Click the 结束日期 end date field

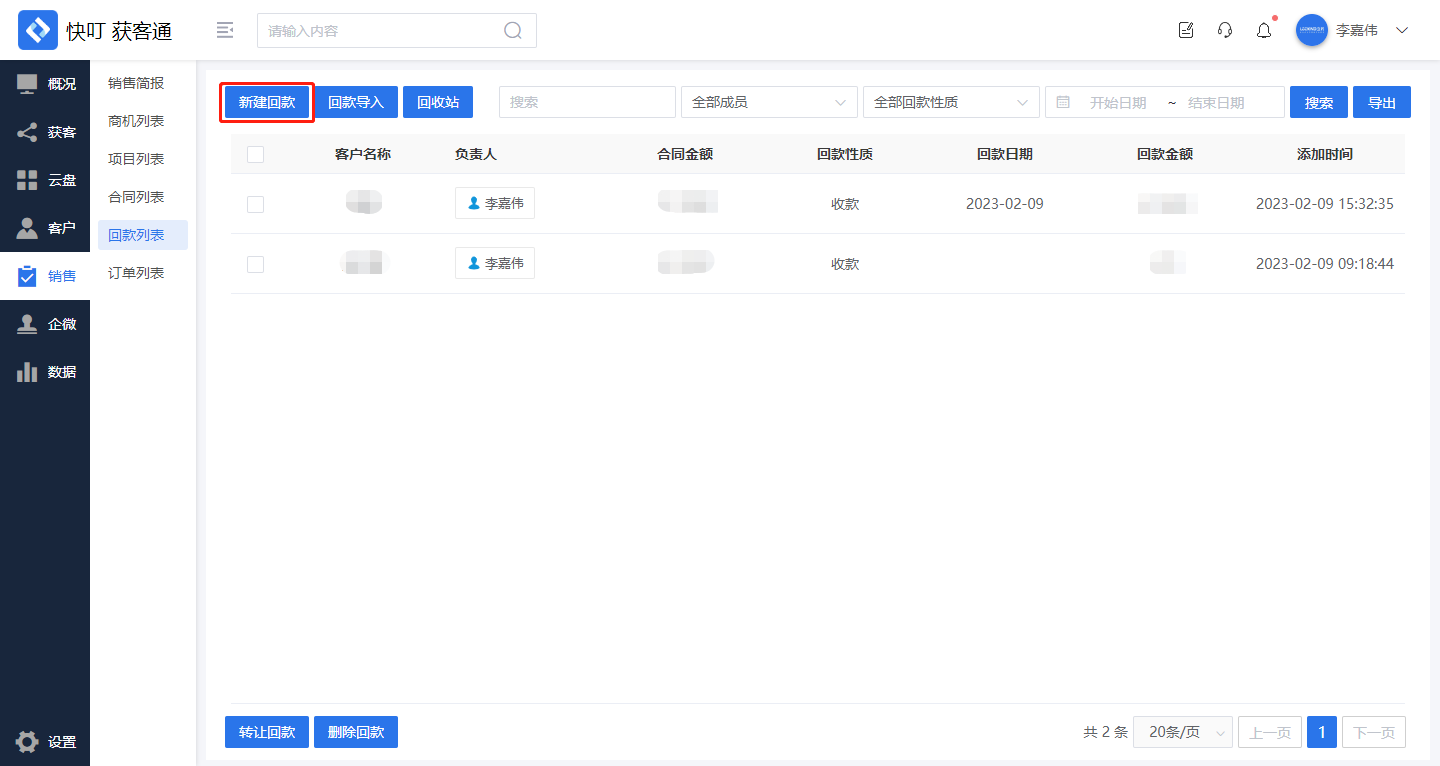click(x=1216, y=102)
